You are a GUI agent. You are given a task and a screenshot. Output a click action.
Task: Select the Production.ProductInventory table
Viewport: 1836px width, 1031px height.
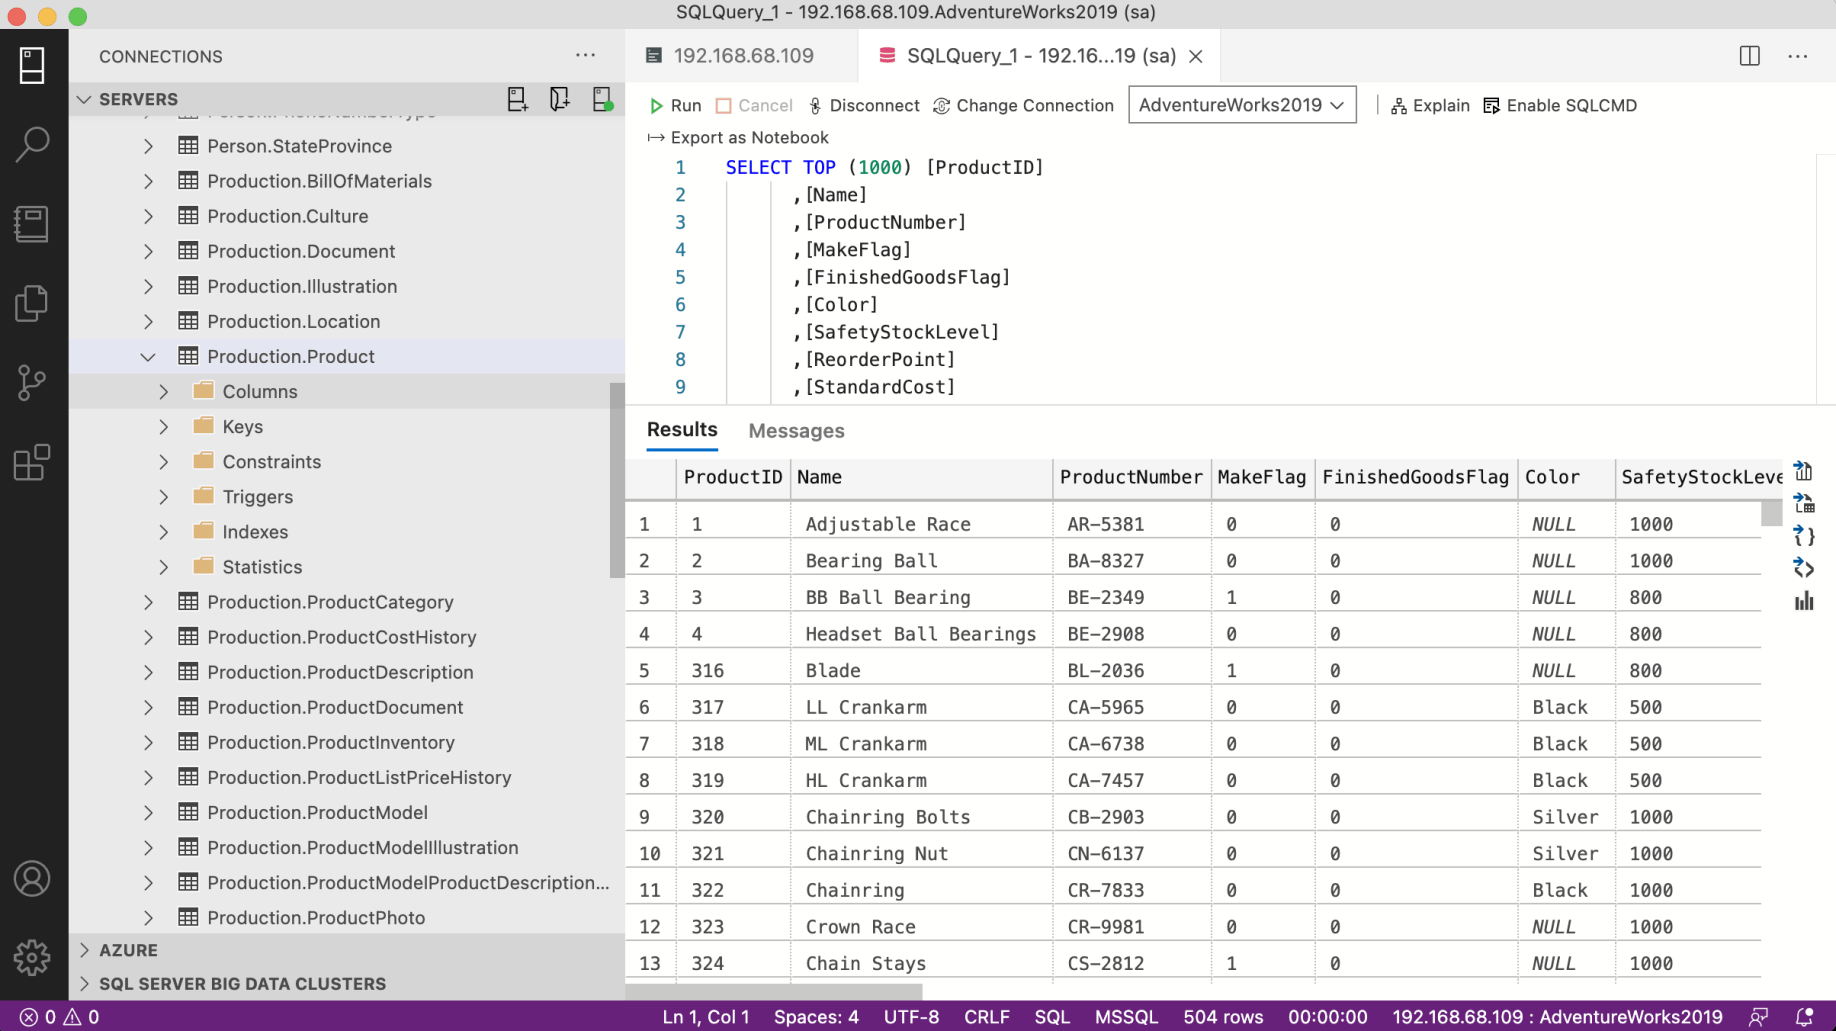[x=330, y=742]
